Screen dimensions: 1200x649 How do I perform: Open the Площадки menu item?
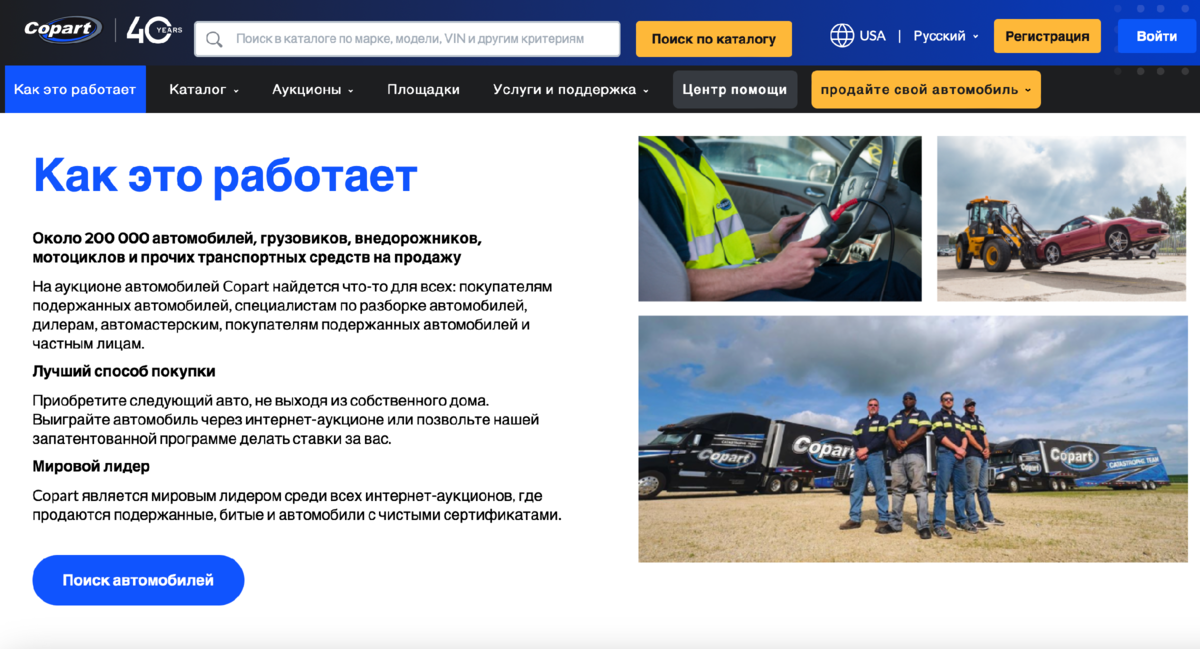pyautogui.click(x=423, y=89)
